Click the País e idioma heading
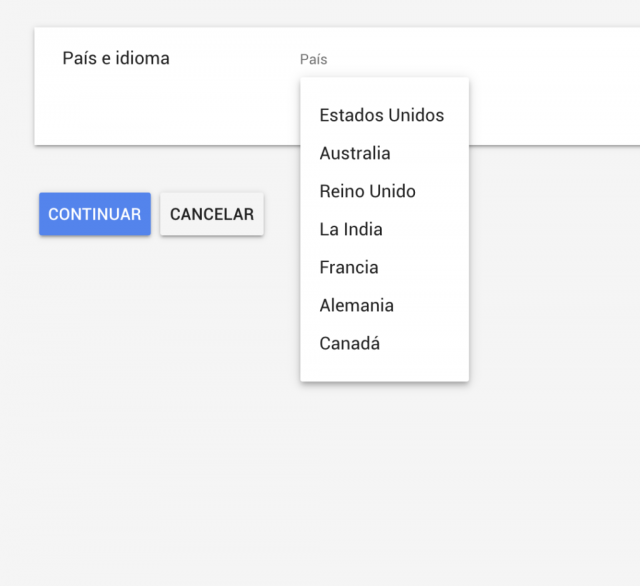 pyautogui.click(x=116, y=58)
